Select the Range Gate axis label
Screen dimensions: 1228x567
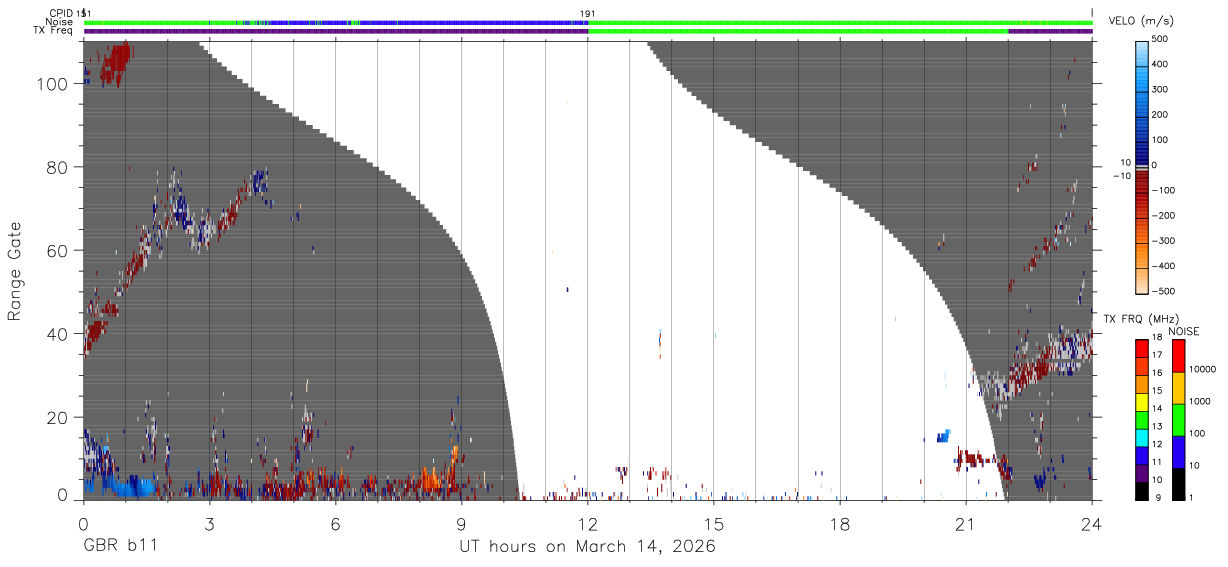(x=15, y=272)
